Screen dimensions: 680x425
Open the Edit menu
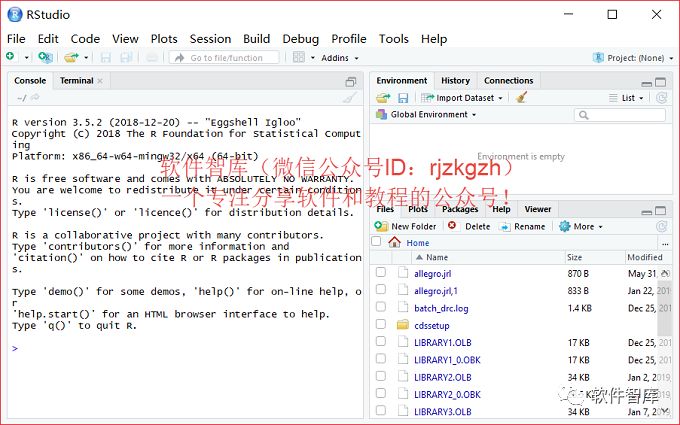(x=48, y=39)
